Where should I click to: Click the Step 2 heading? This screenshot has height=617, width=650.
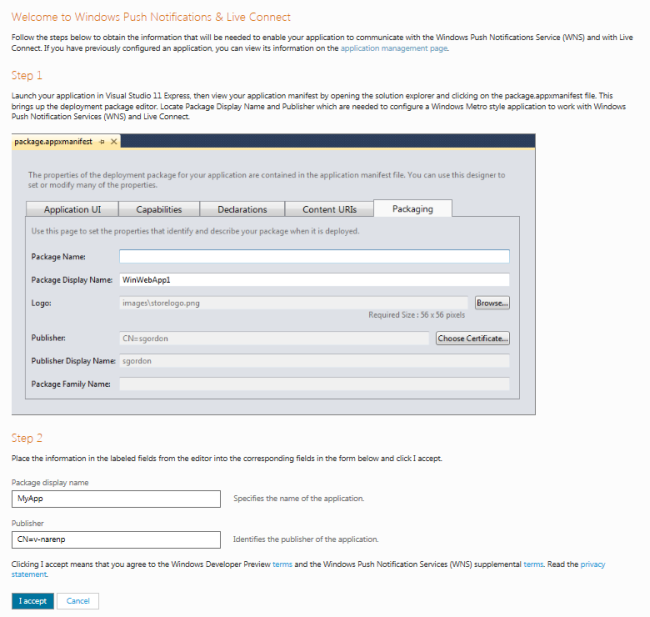click(x=27, y=438)
